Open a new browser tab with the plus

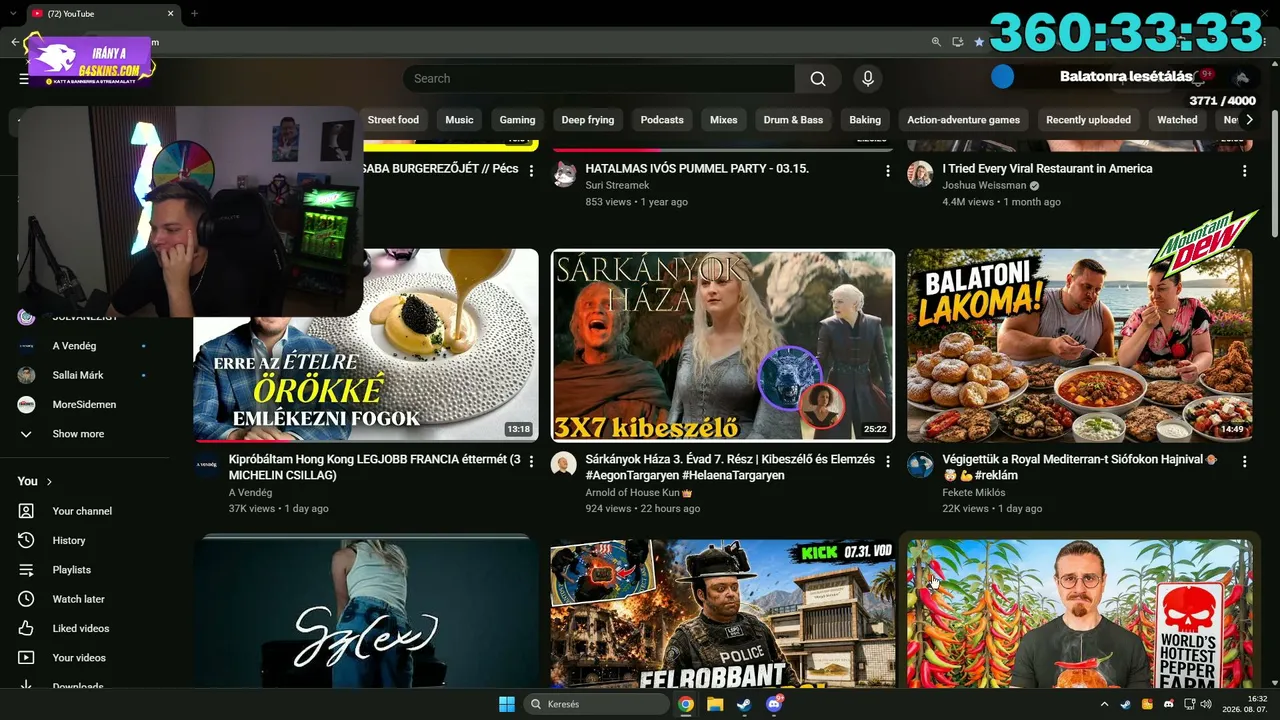(x=194, y=14)
